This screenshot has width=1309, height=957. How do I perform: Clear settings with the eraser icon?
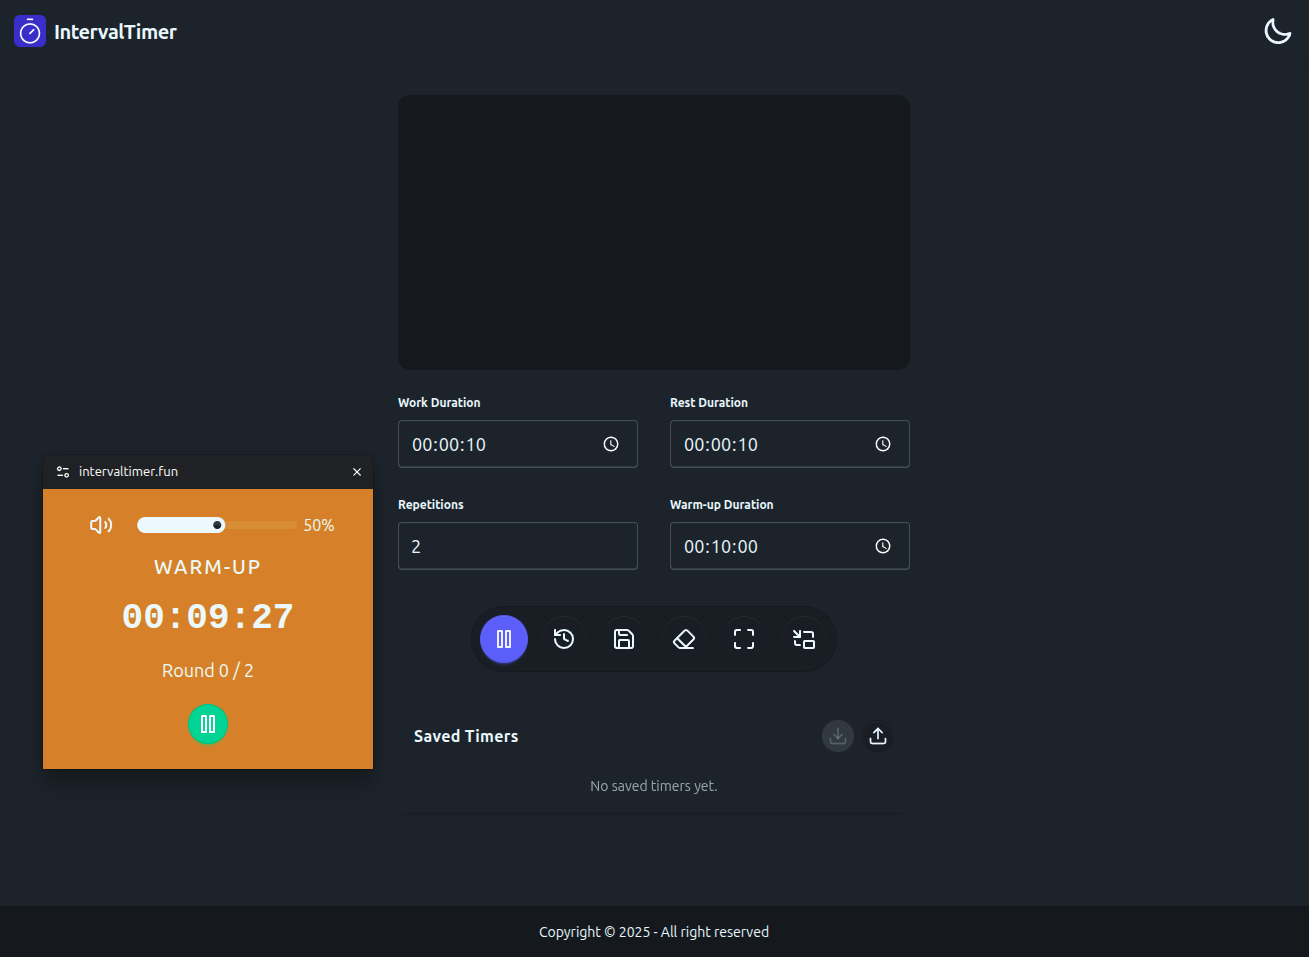click(x=683, y=638)
